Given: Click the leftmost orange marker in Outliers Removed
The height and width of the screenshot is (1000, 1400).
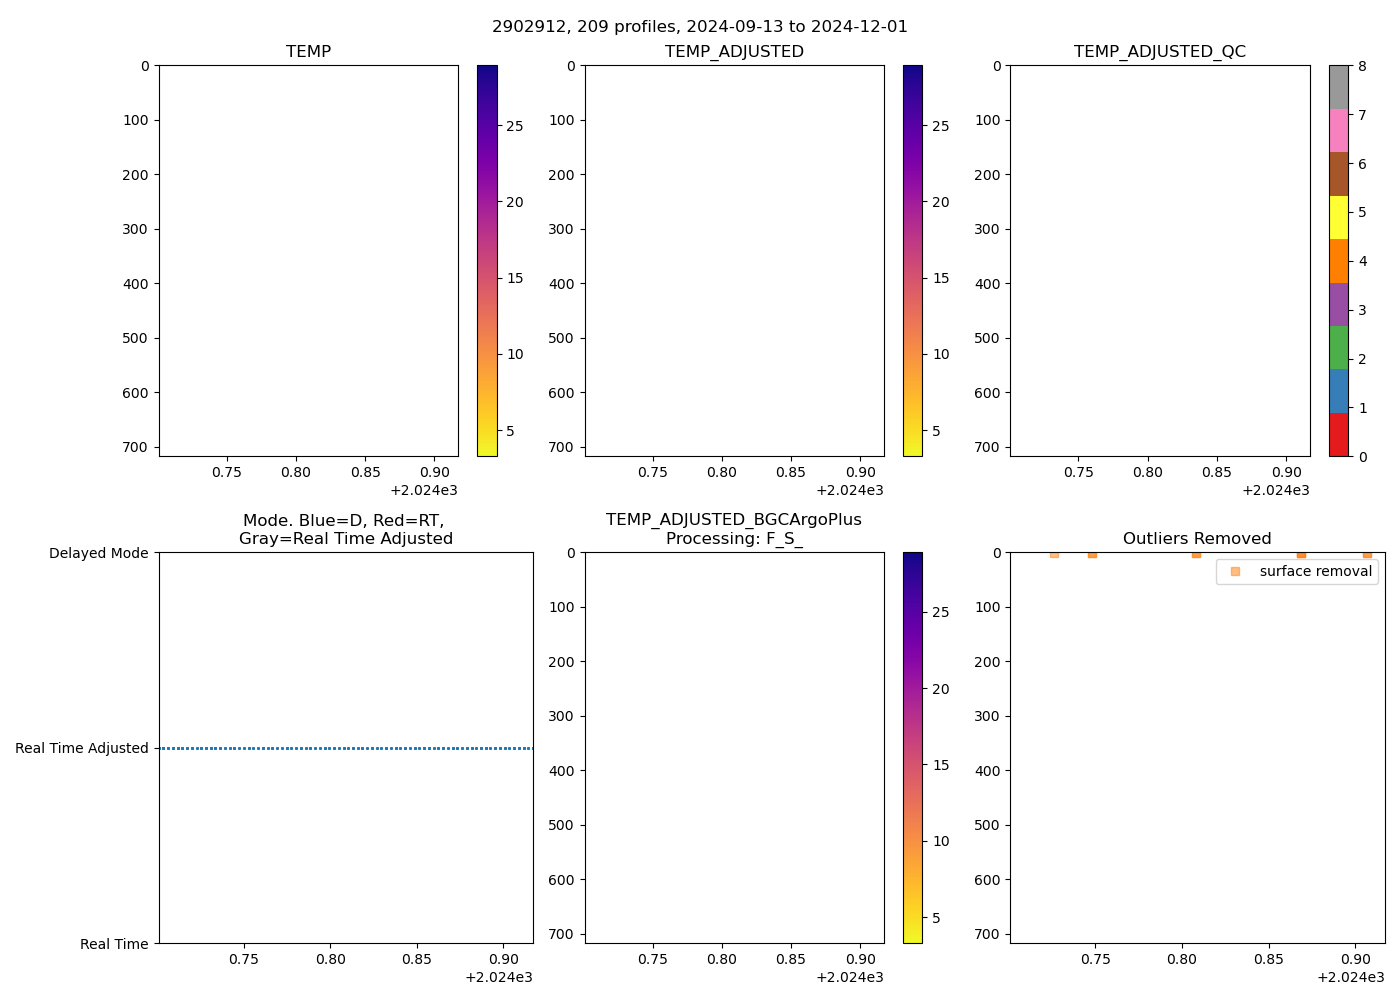Looking at the screenshot, I should [1054, 554].
